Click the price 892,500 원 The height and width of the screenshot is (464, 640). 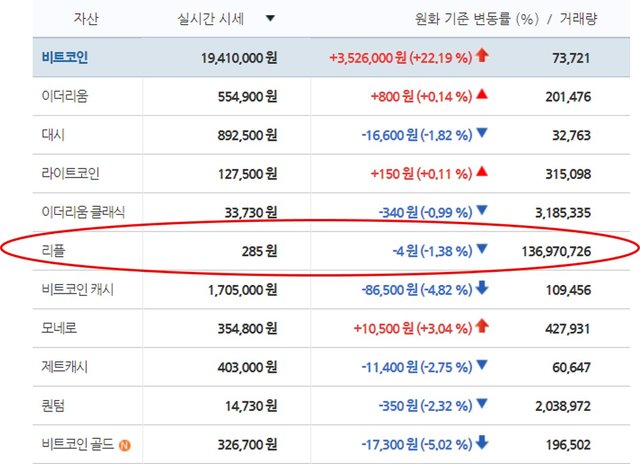click(x=247, y=135)
